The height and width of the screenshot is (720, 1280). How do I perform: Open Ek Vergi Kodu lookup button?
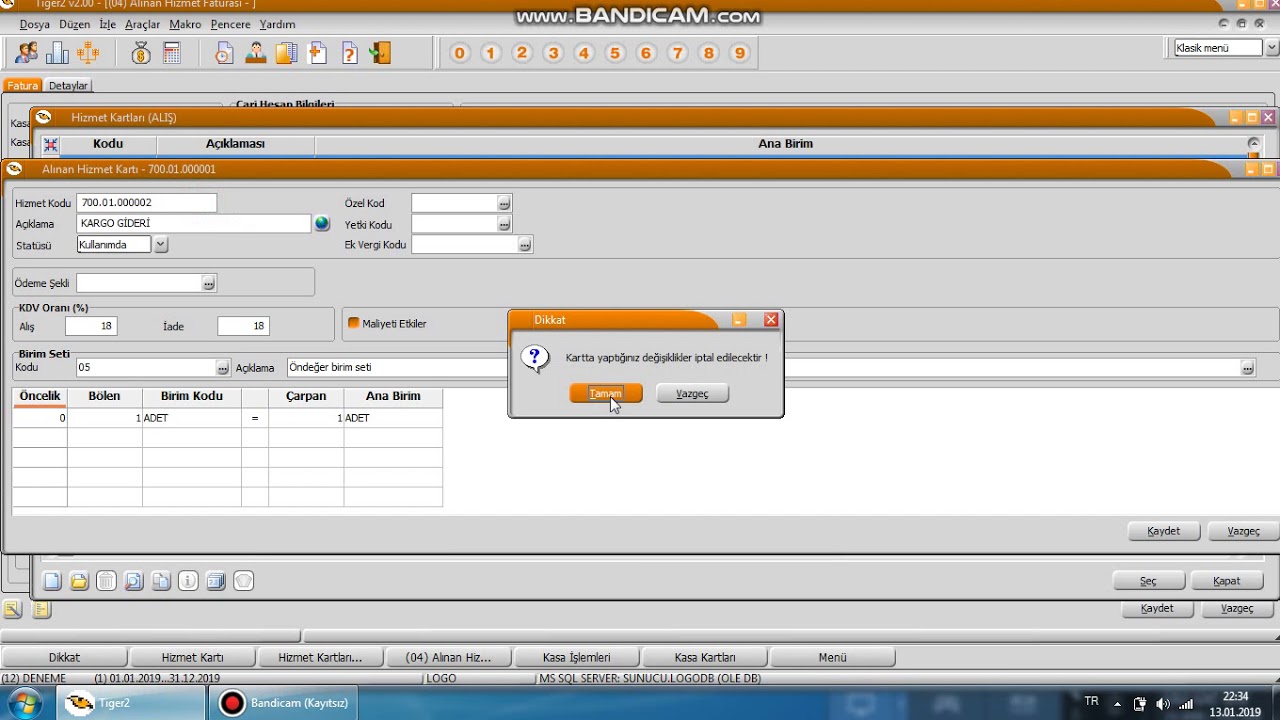pos(524,245)
